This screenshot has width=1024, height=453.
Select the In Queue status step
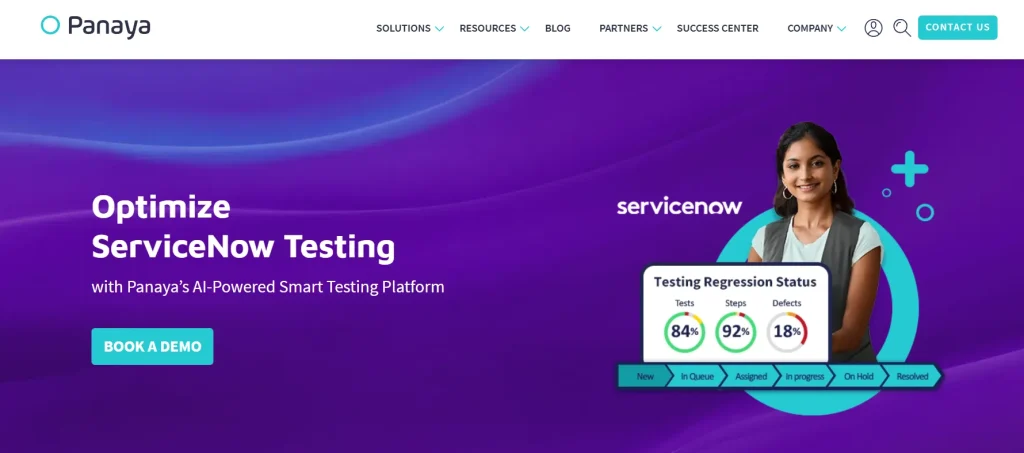[697, 376]
